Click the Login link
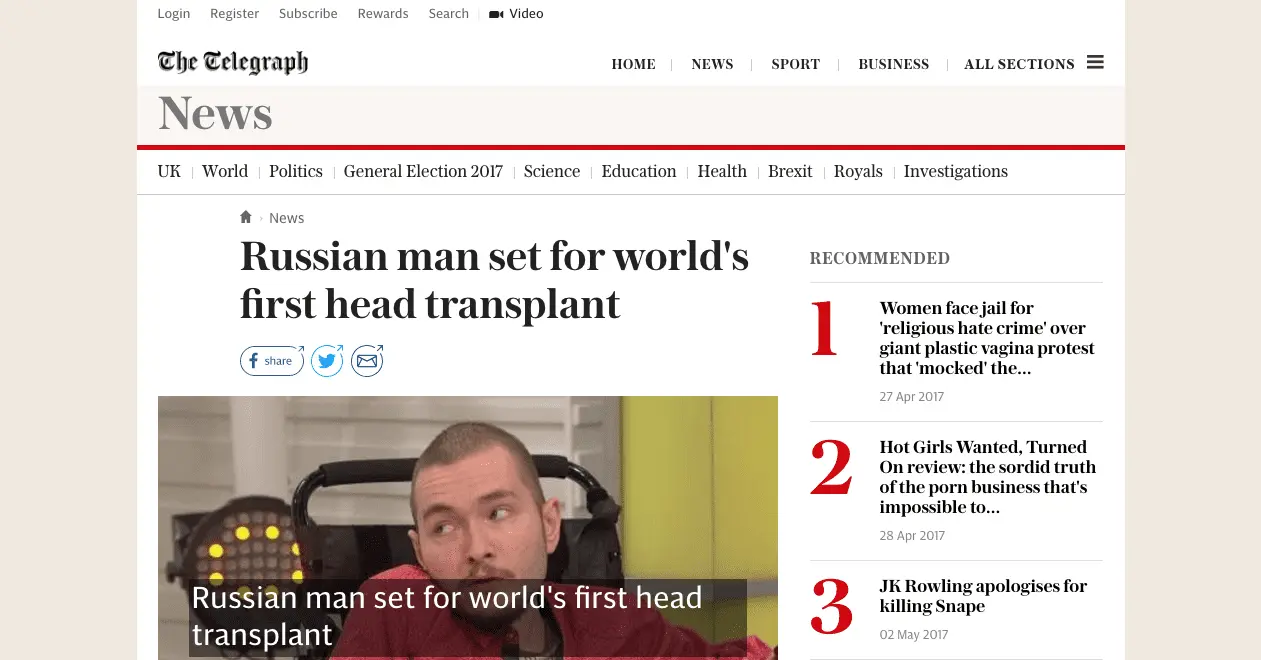Viewport: 1261px width, 660px height. pyautogui.click(x=174, y=14)
